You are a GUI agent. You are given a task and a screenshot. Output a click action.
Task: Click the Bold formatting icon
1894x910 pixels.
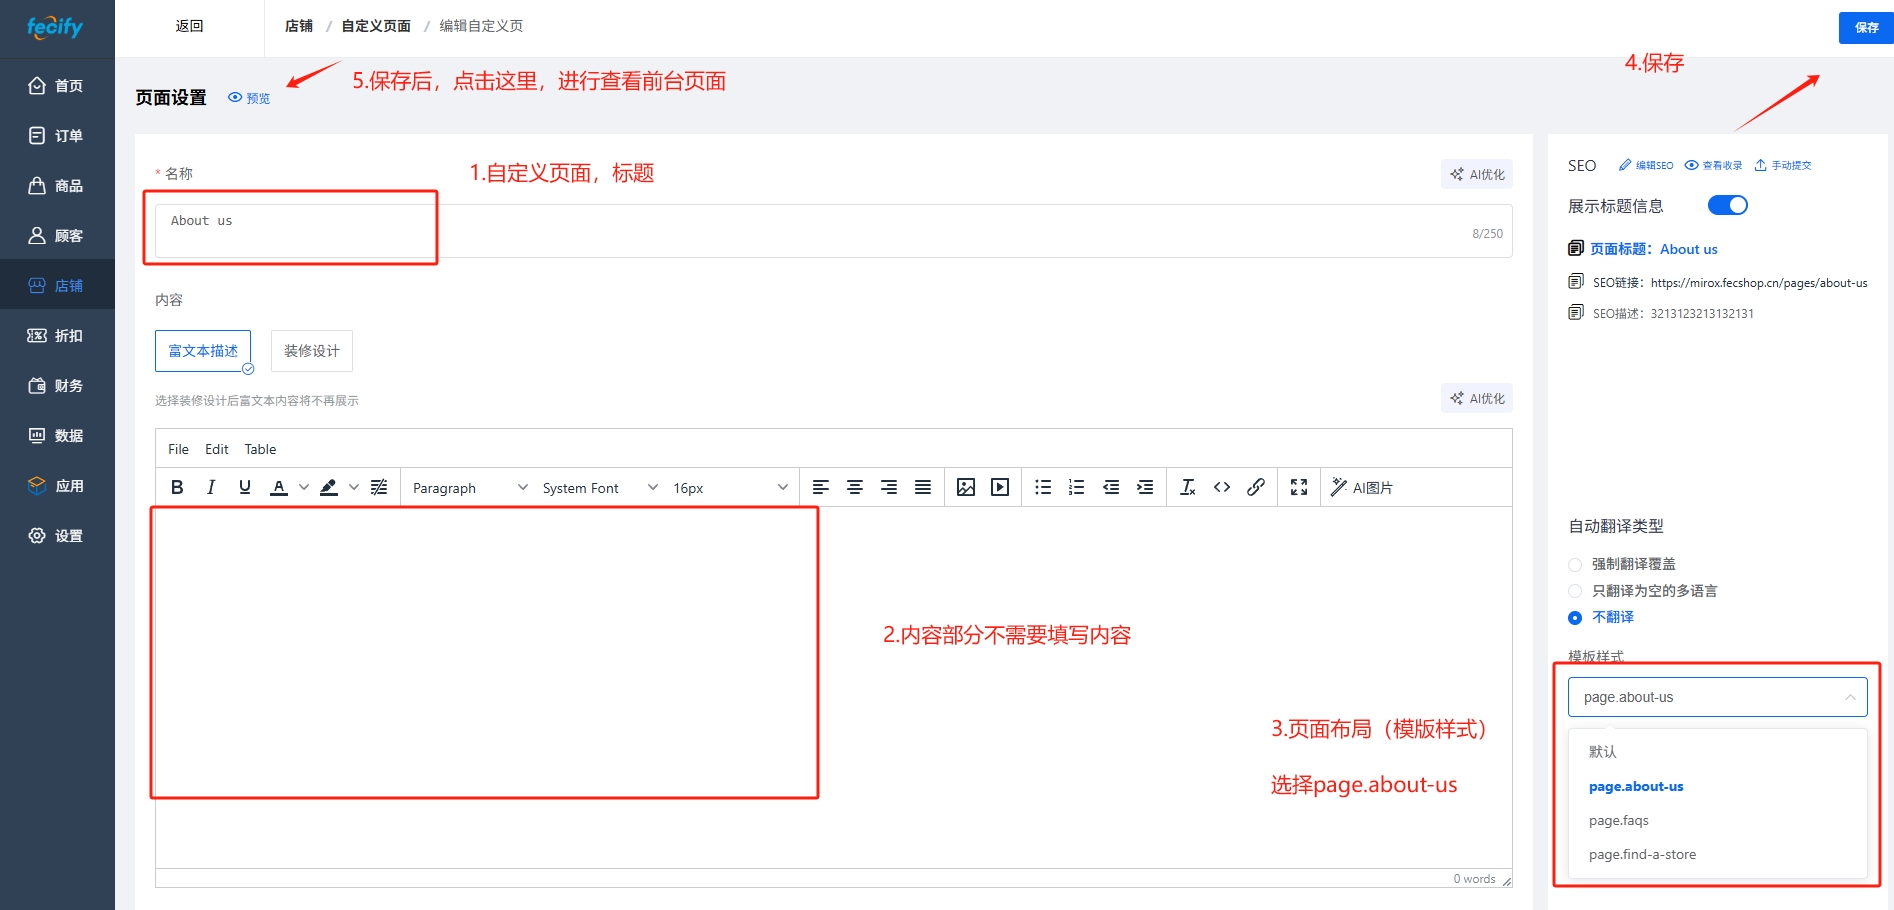click(x=177, y=487)
